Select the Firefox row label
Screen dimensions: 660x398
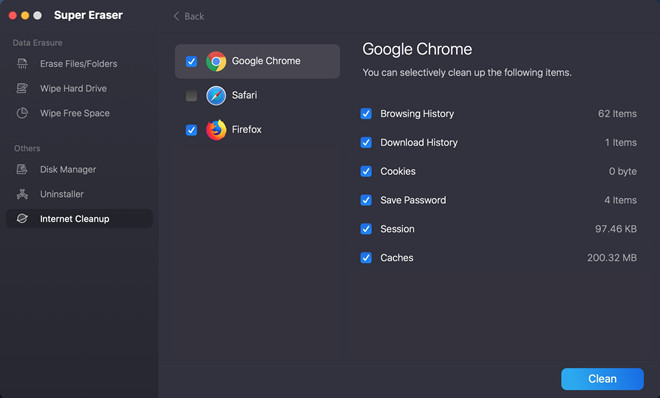(x=247, y=129)
